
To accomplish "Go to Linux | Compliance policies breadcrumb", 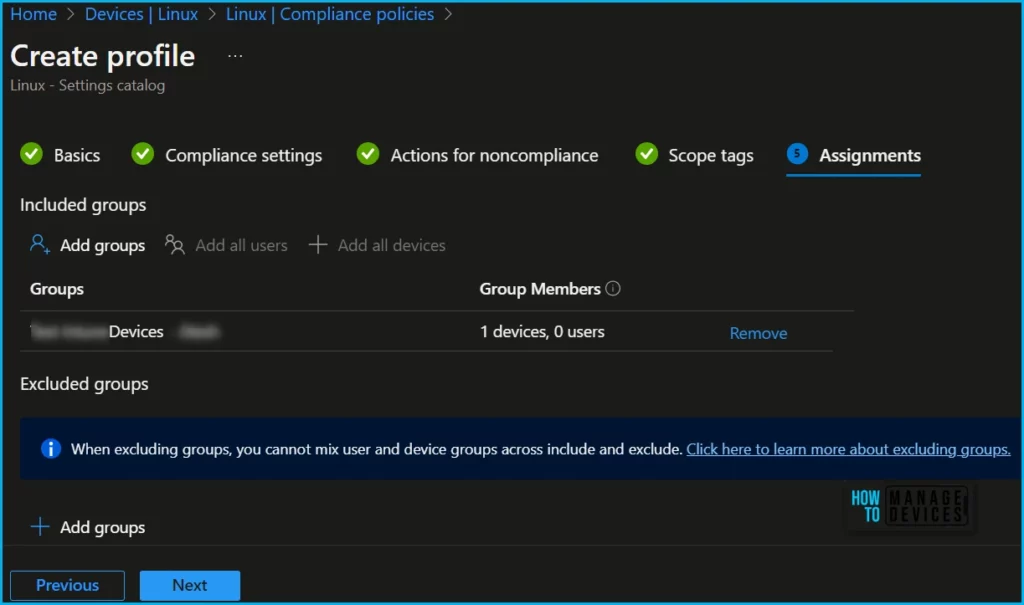I will point(330,14).
